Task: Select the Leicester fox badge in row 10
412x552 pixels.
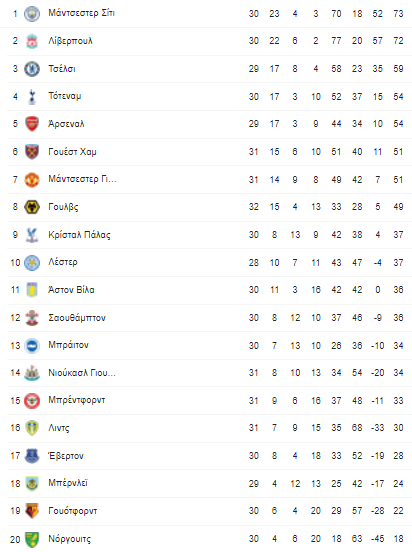Action: [32, 262]
